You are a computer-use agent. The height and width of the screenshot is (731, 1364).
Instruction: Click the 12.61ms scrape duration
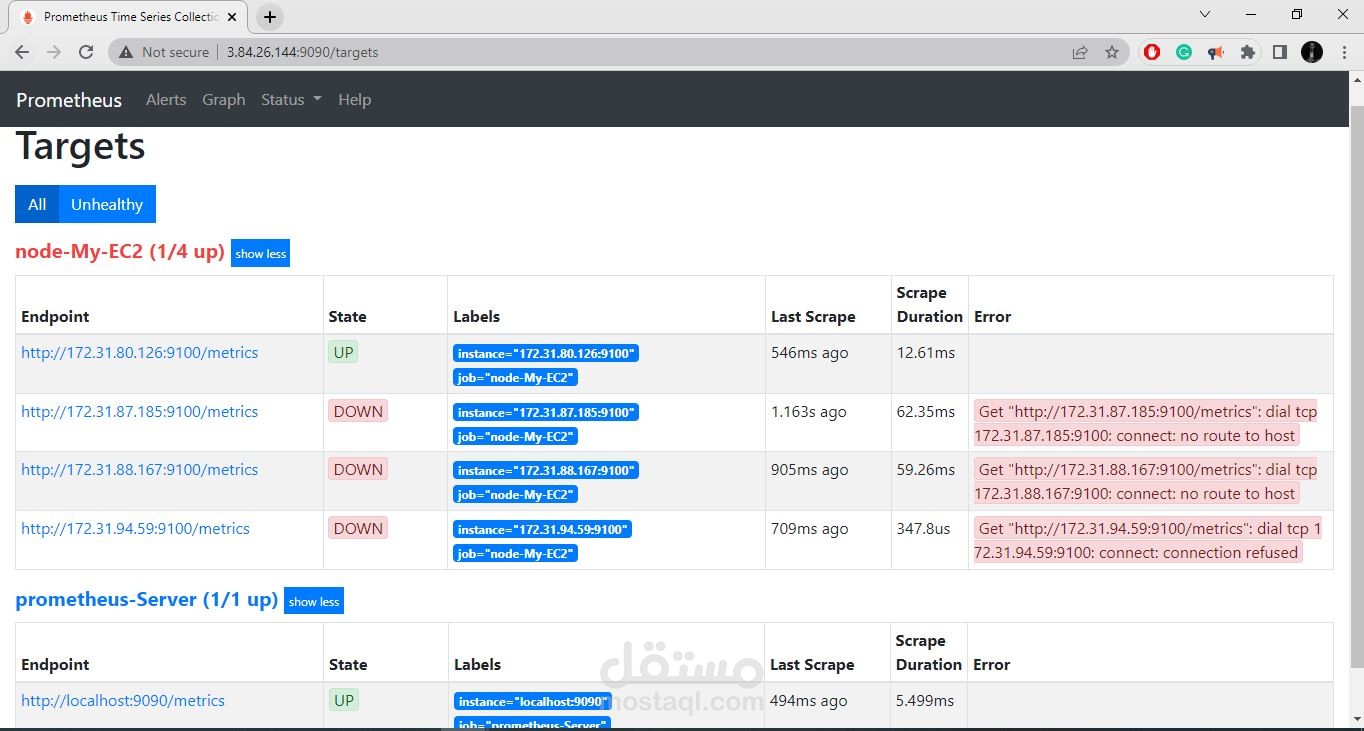(x=925, y=353)
